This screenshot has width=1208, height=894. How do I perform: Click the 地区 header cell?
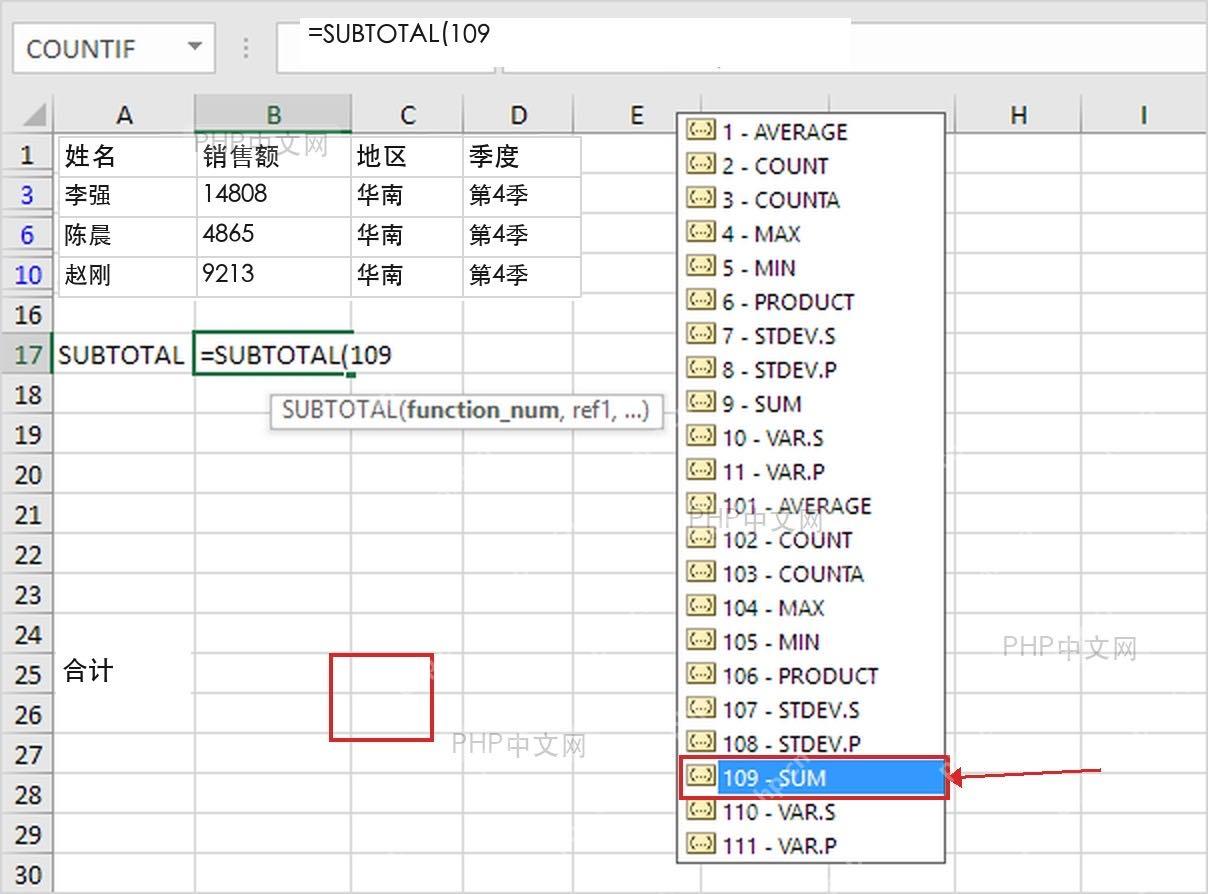pyautogui.click(x=407, y=157)
